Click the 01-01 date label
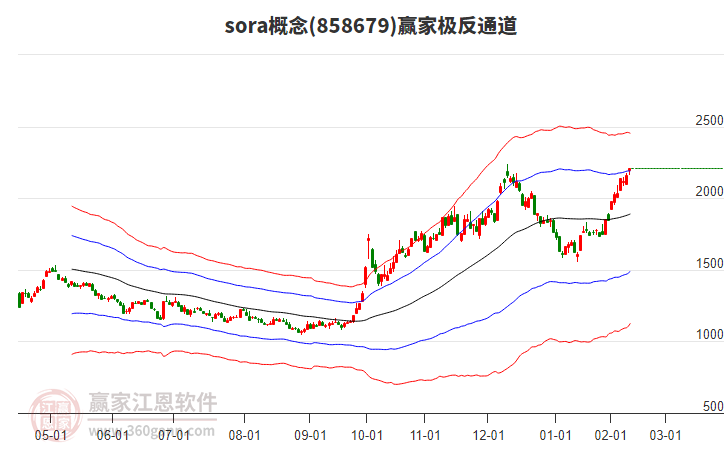 (555, 435)
